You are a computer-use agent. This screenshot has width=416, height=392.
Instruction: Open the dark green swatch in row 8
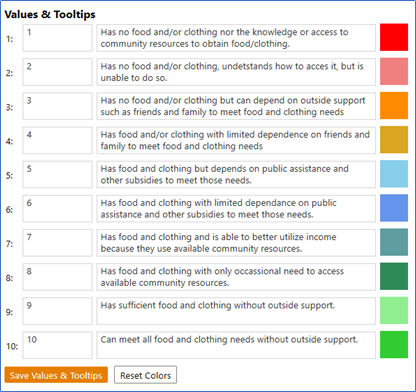click(x=394, y=276)
